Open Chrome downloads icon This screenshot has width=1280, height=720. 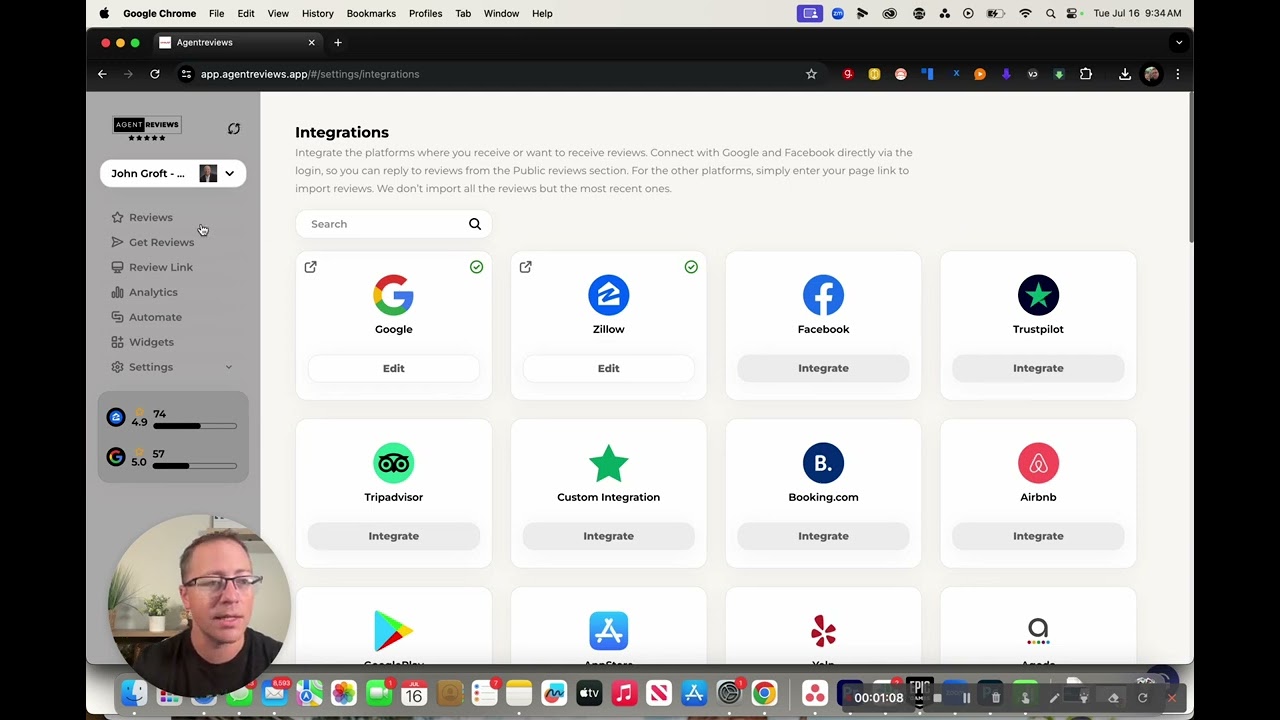click(x=1125, y=74)
